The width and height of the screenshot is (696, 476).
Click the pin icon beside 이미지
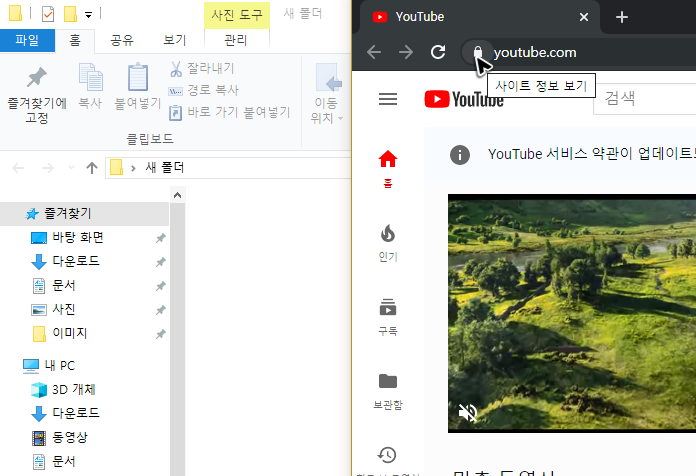pyautogui.click(x=161, y=334)
